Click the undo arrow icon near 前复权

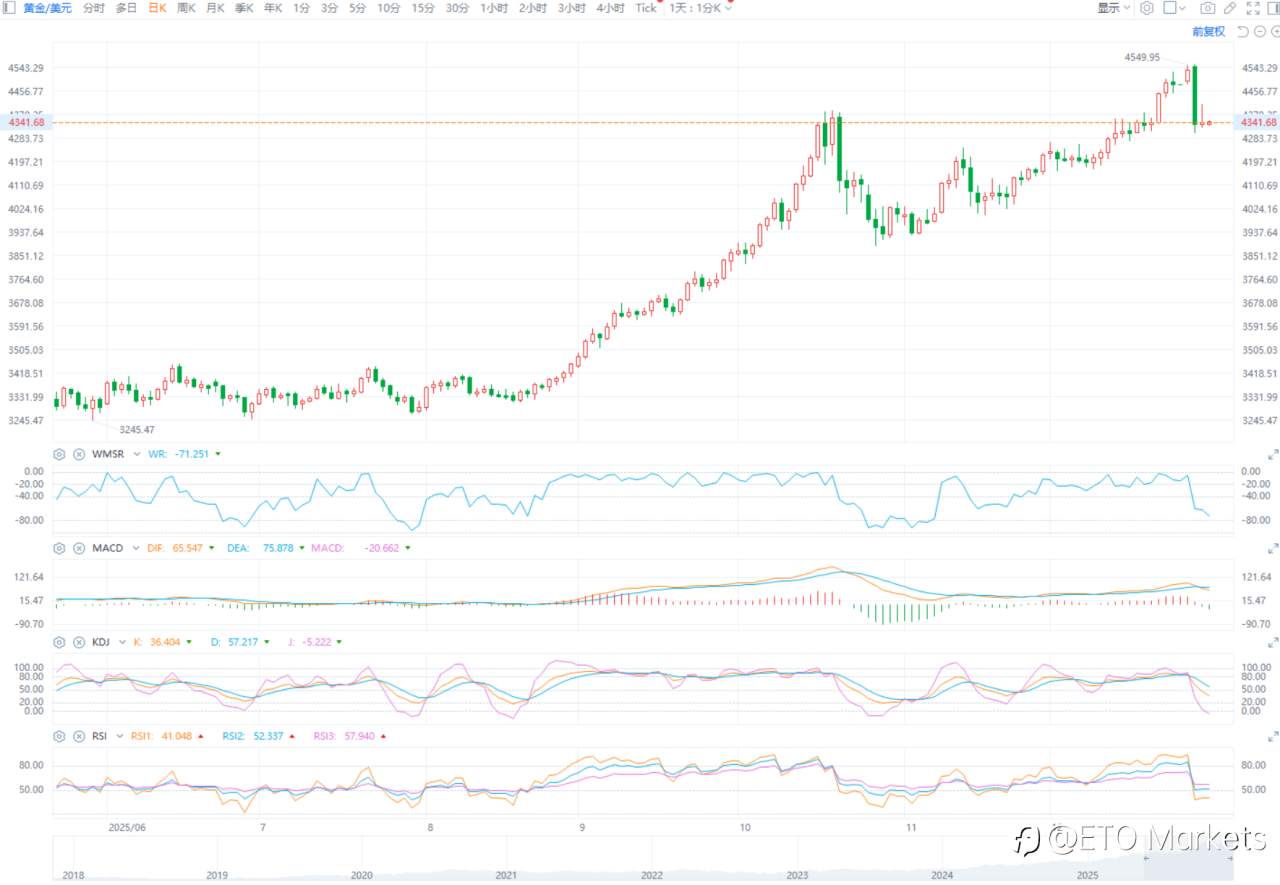tap(1243, 32)
